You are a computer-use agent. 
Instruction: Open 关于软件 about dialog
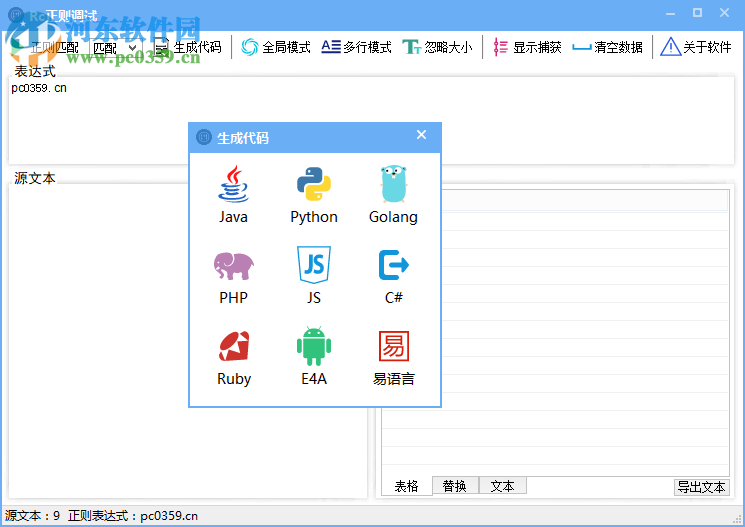pyautogui.click(x=696, y=47)
